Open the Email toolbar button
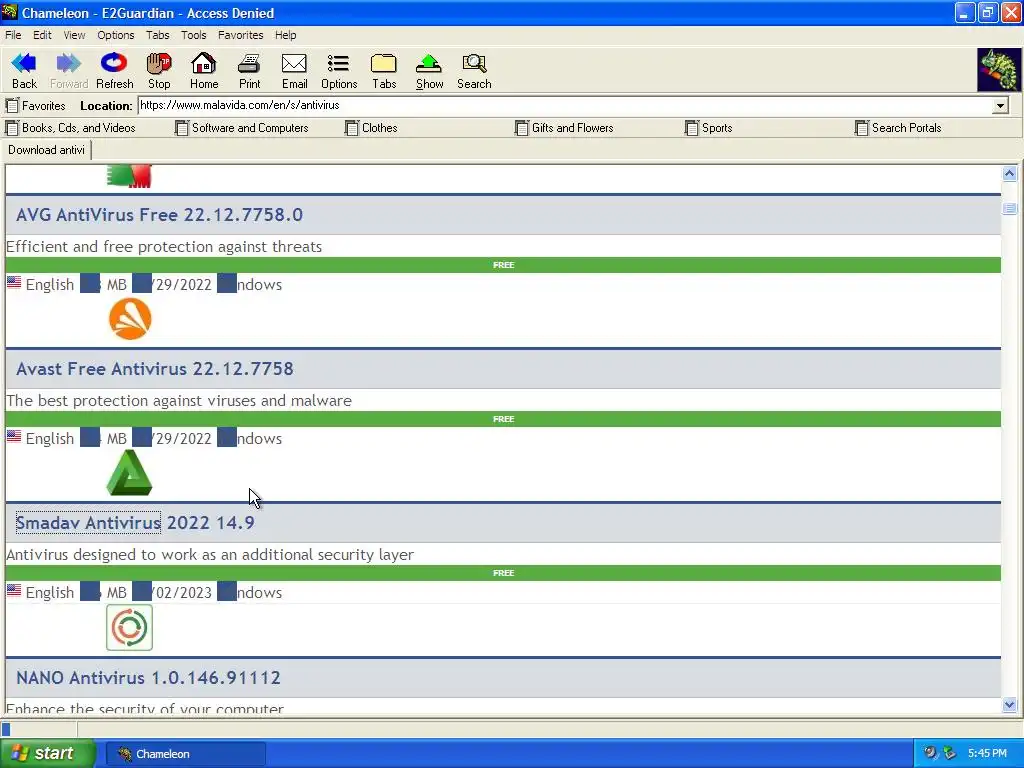The image size is (1024, 768). [x=294, y=71]
